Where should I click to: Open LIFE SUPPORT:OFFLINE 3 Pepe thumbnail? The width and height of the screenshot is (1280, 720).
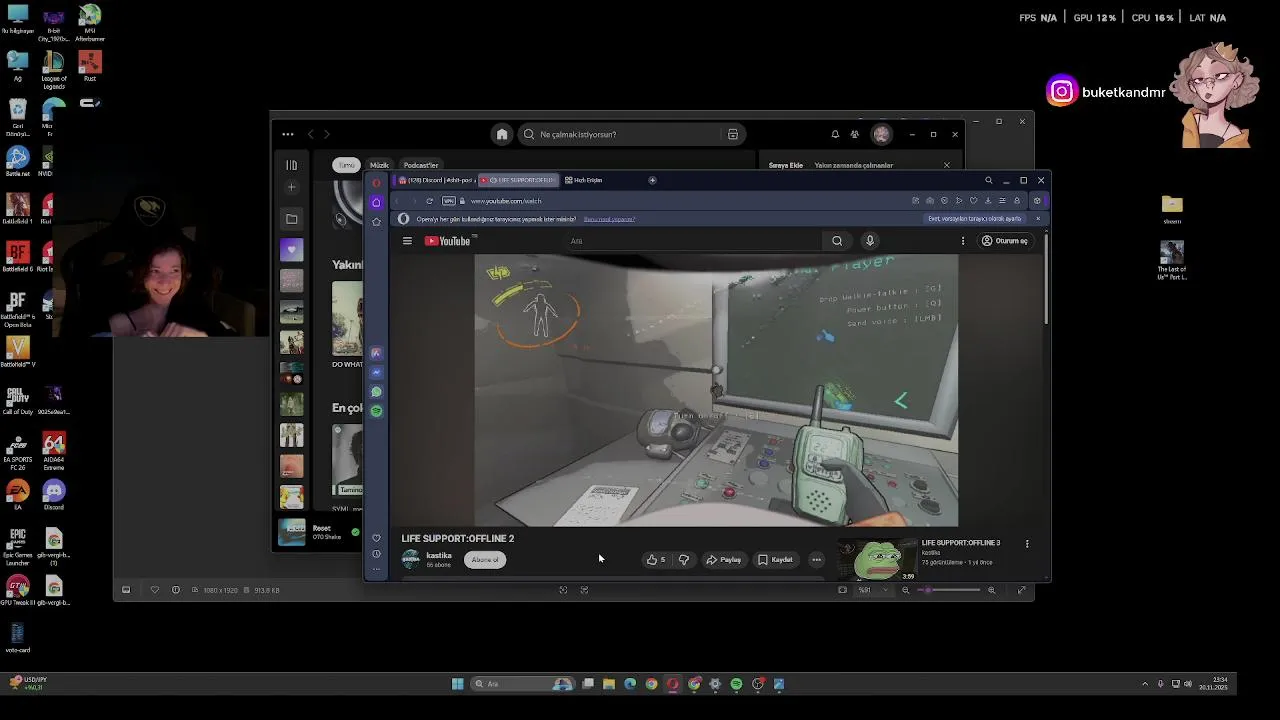pos(877,559)
